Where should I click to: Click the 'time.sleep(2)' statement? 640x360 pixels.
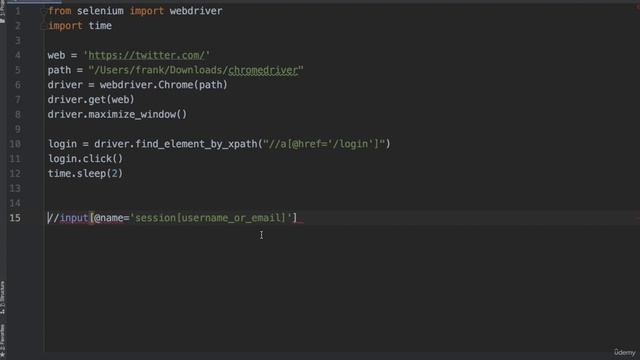pos(85,173)
